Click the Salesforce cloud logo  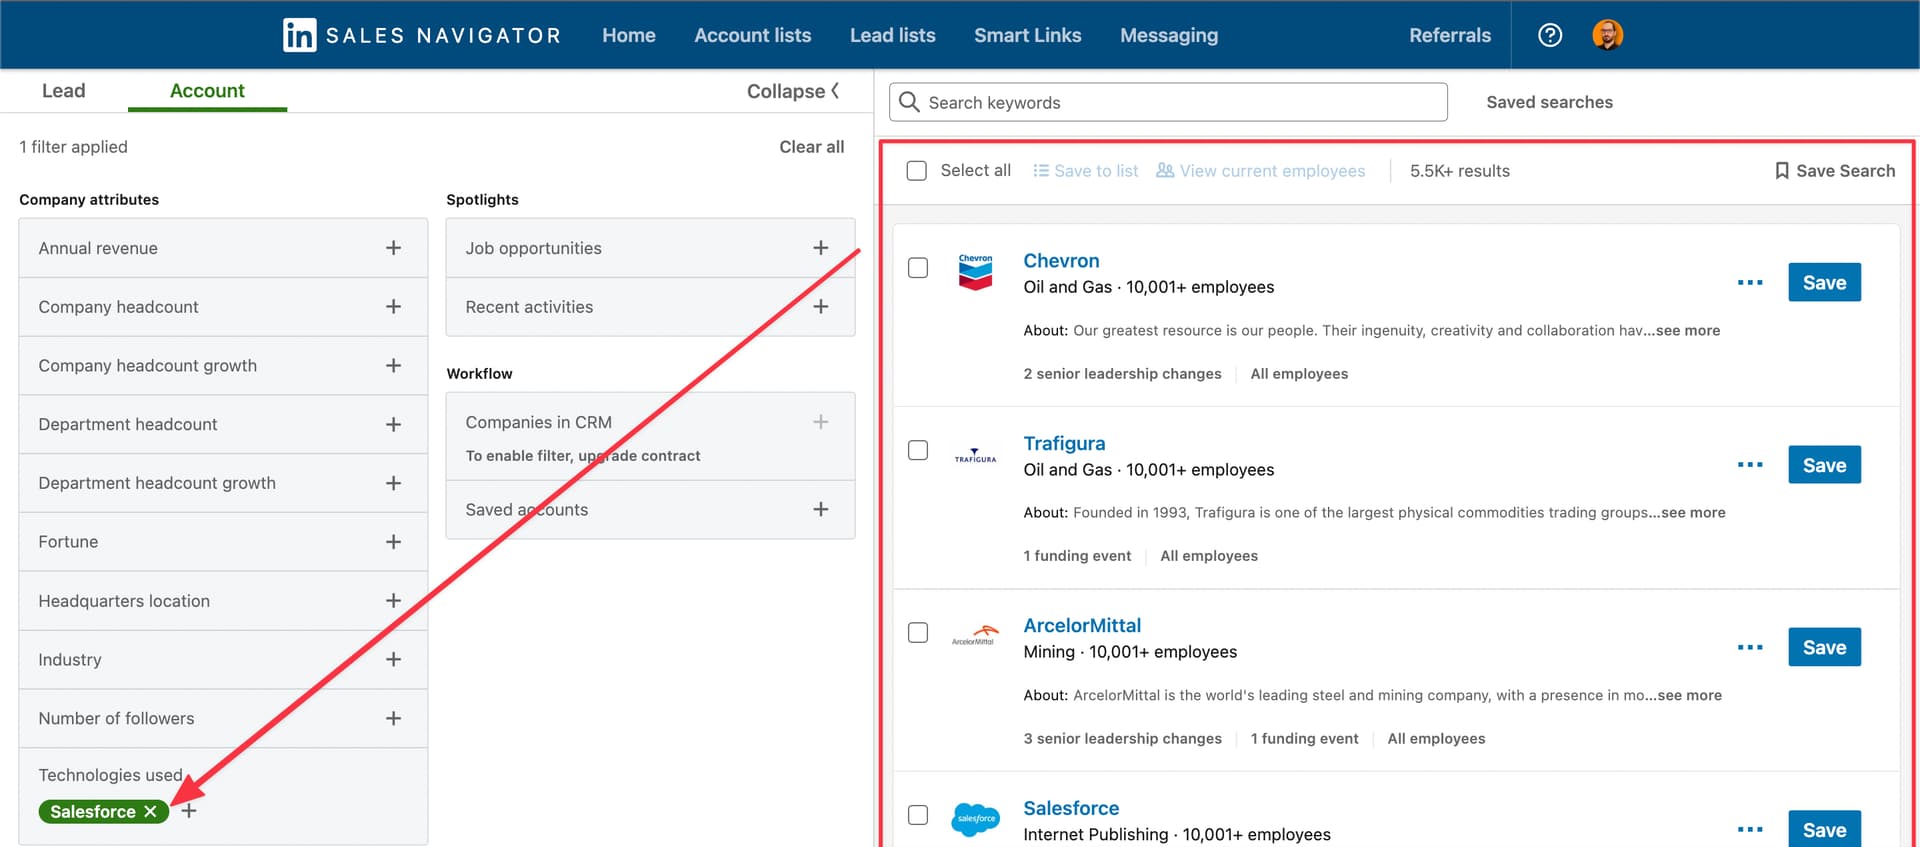tap(975, 818)
